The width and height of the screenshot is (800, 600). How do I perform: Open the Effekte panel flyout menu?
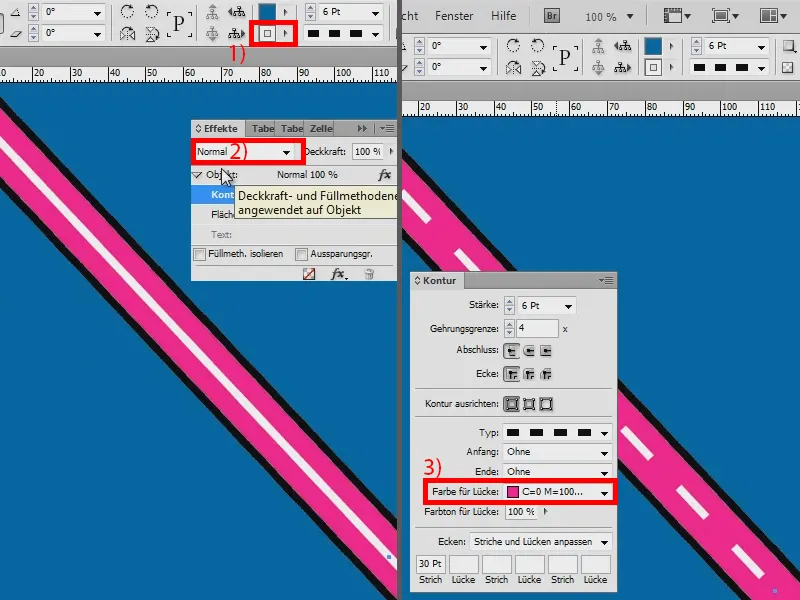pos(387,129)
